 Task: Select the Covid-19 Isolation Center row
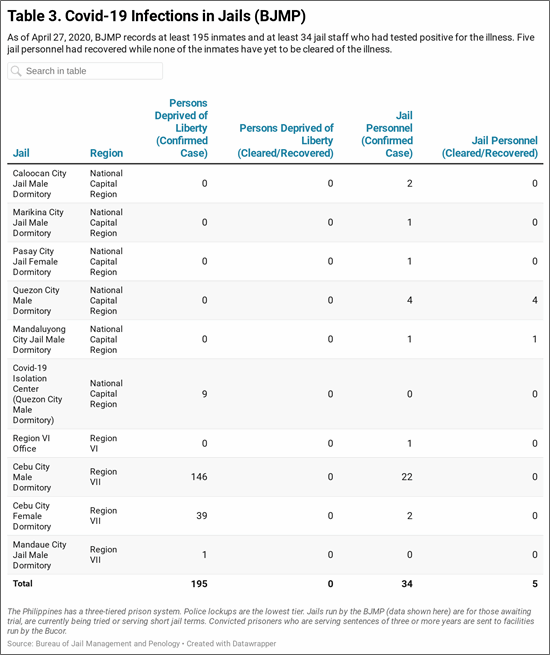click(x=275, y=394)
